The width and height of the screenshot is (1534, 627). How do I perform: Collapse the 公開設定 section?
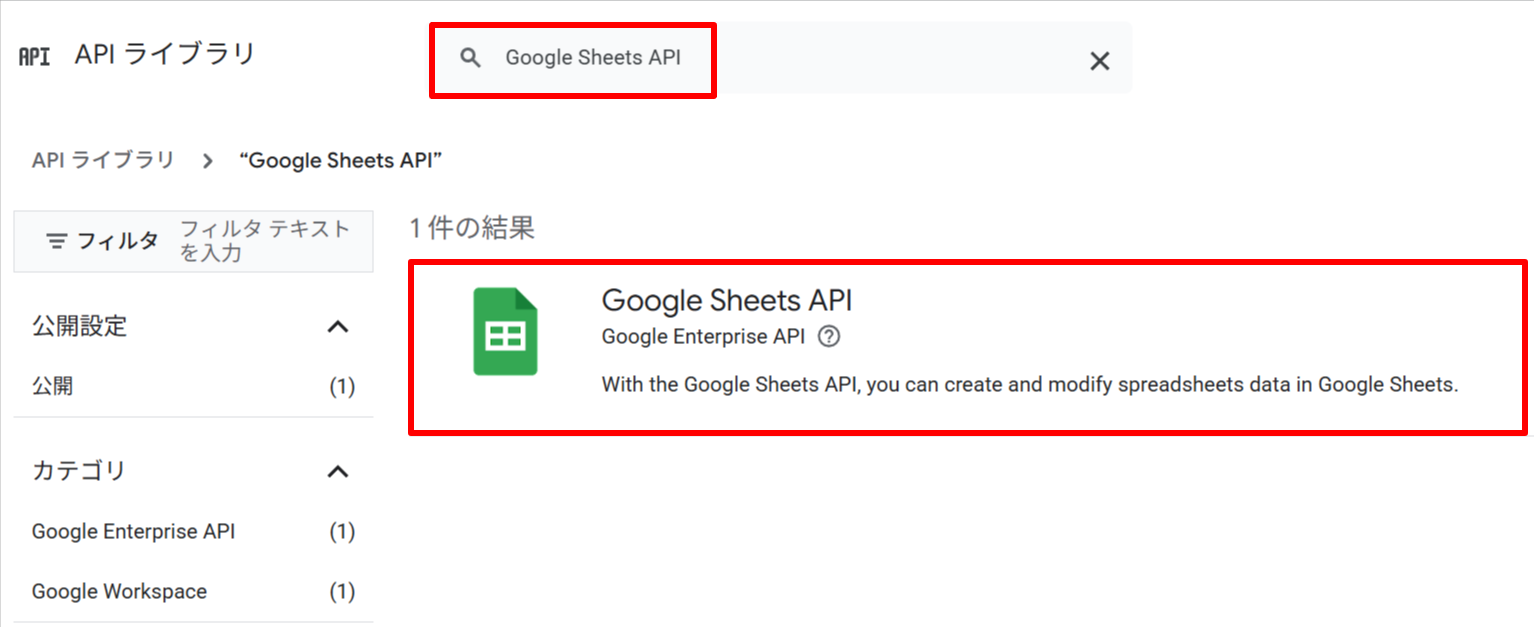pyautogui.click(x=338, y=326)
